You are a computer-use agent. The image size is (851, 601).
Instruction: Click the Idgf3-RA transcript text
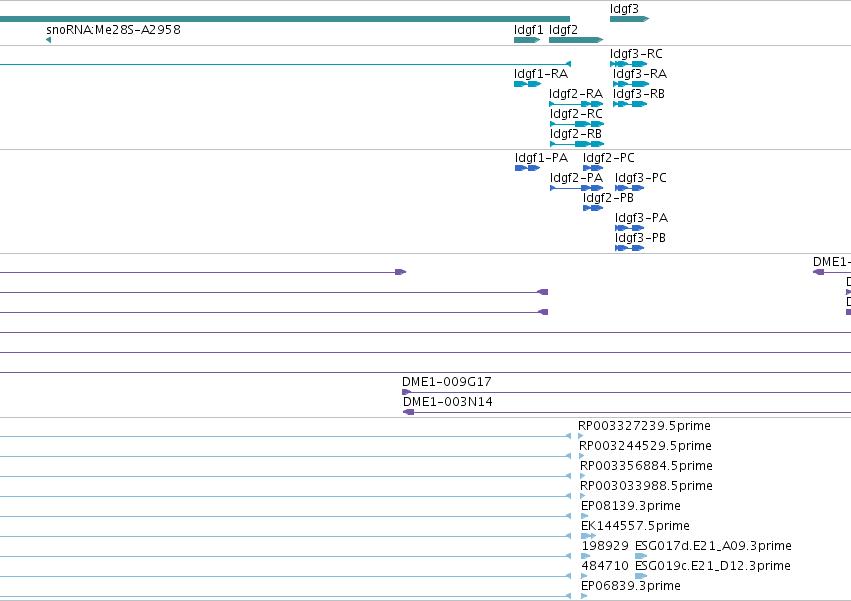tap(640, 74)
